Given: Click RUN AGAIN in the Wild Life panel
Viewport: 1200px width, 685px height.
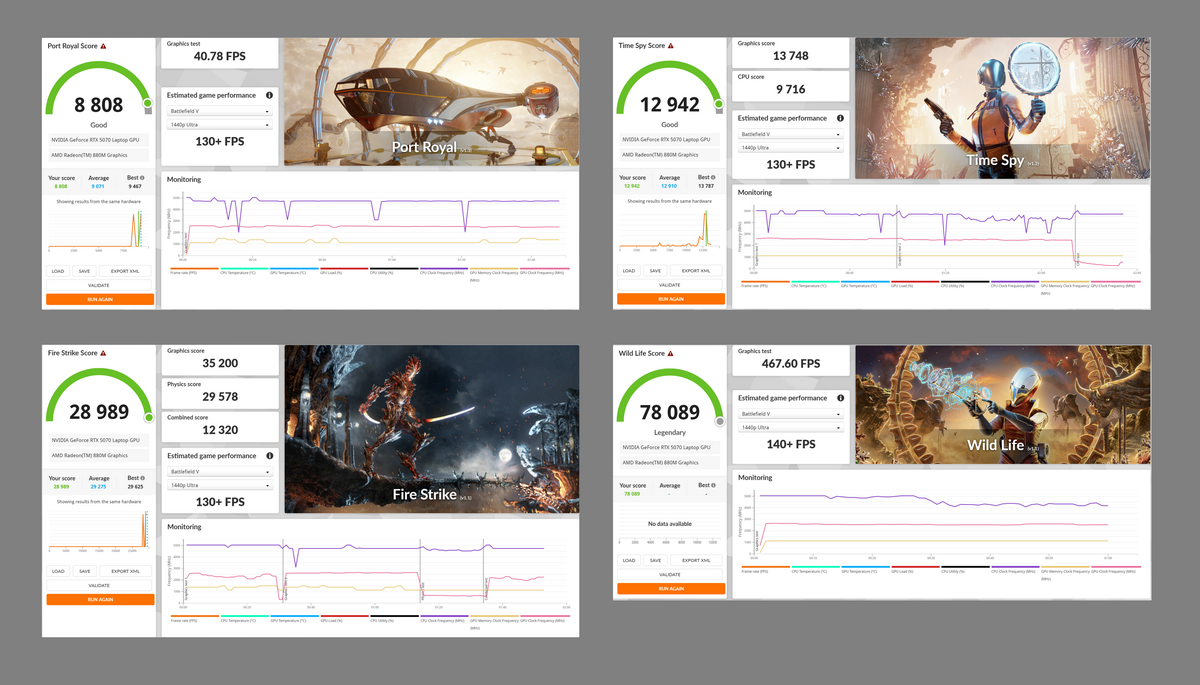Looking at the screenshot, I should point(671,589).
